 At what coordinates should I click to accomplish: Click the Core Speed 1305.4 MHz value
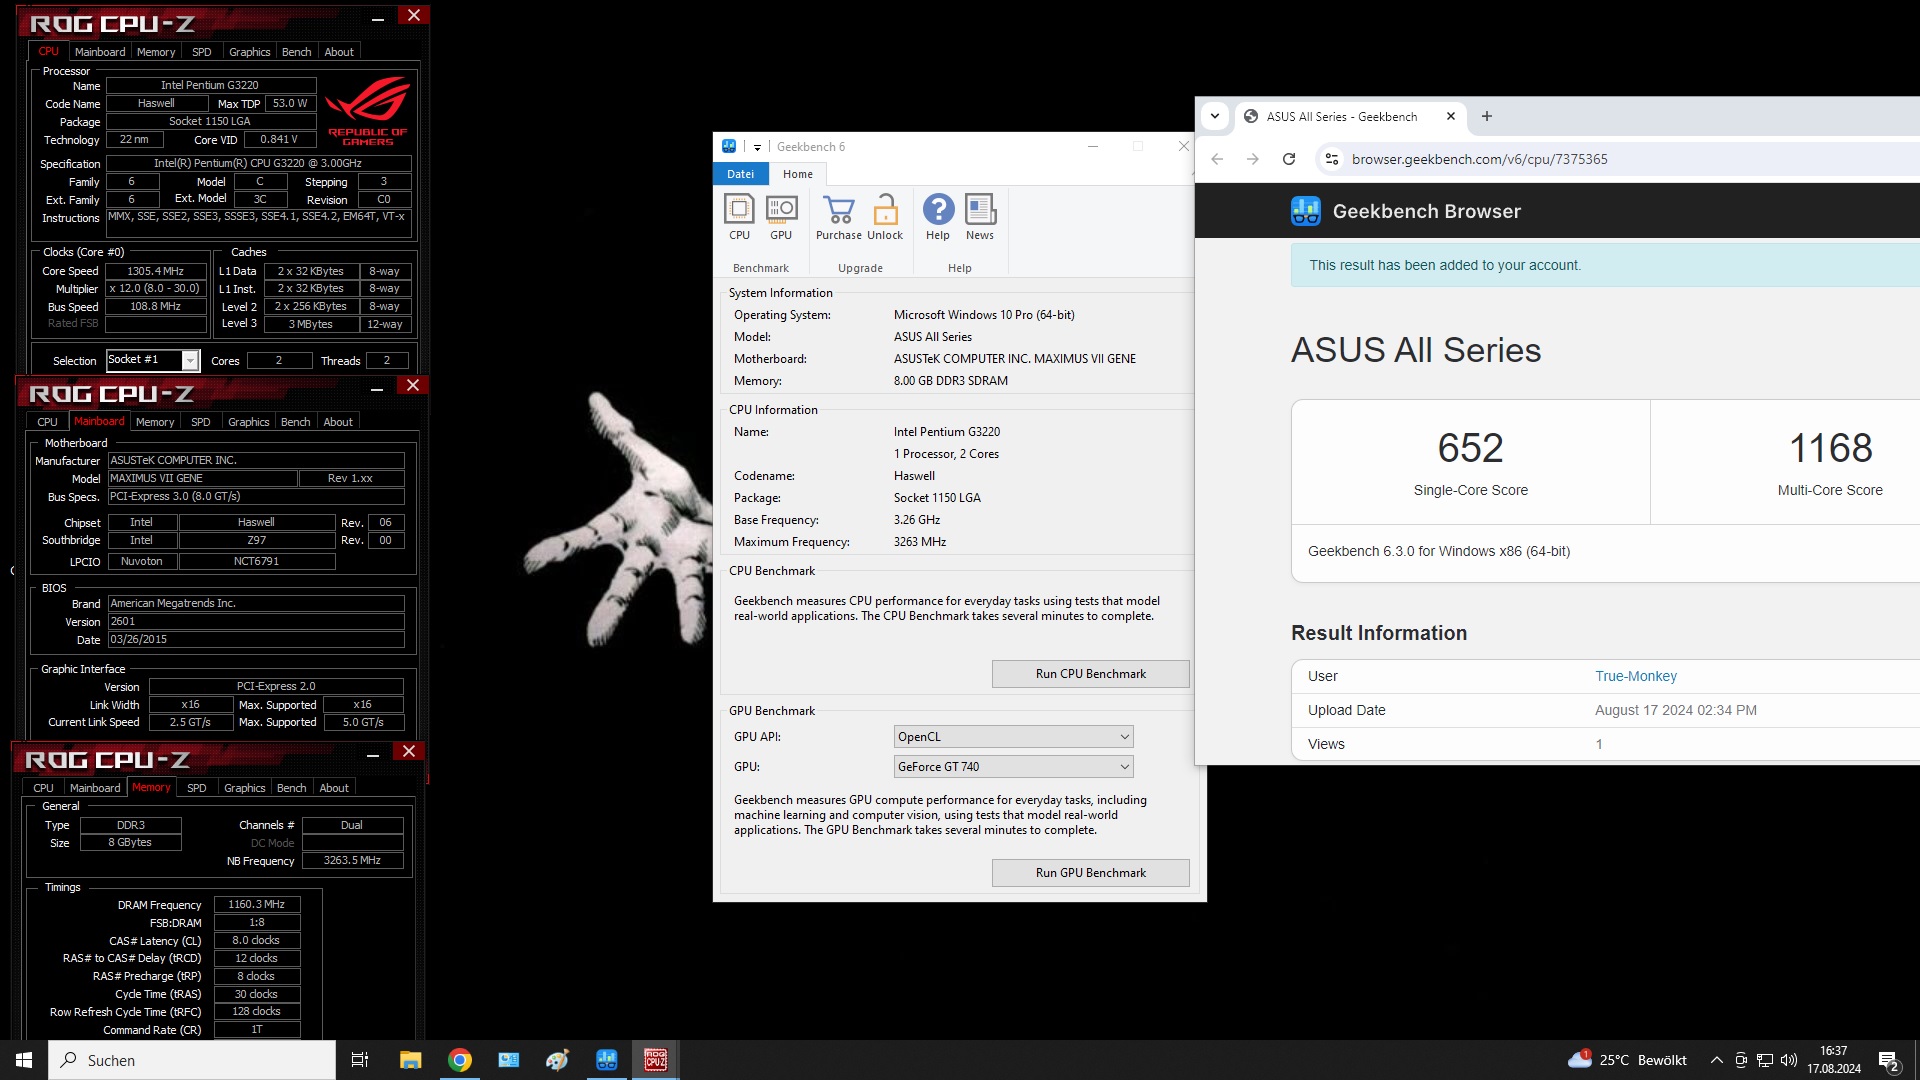[156, 271]
